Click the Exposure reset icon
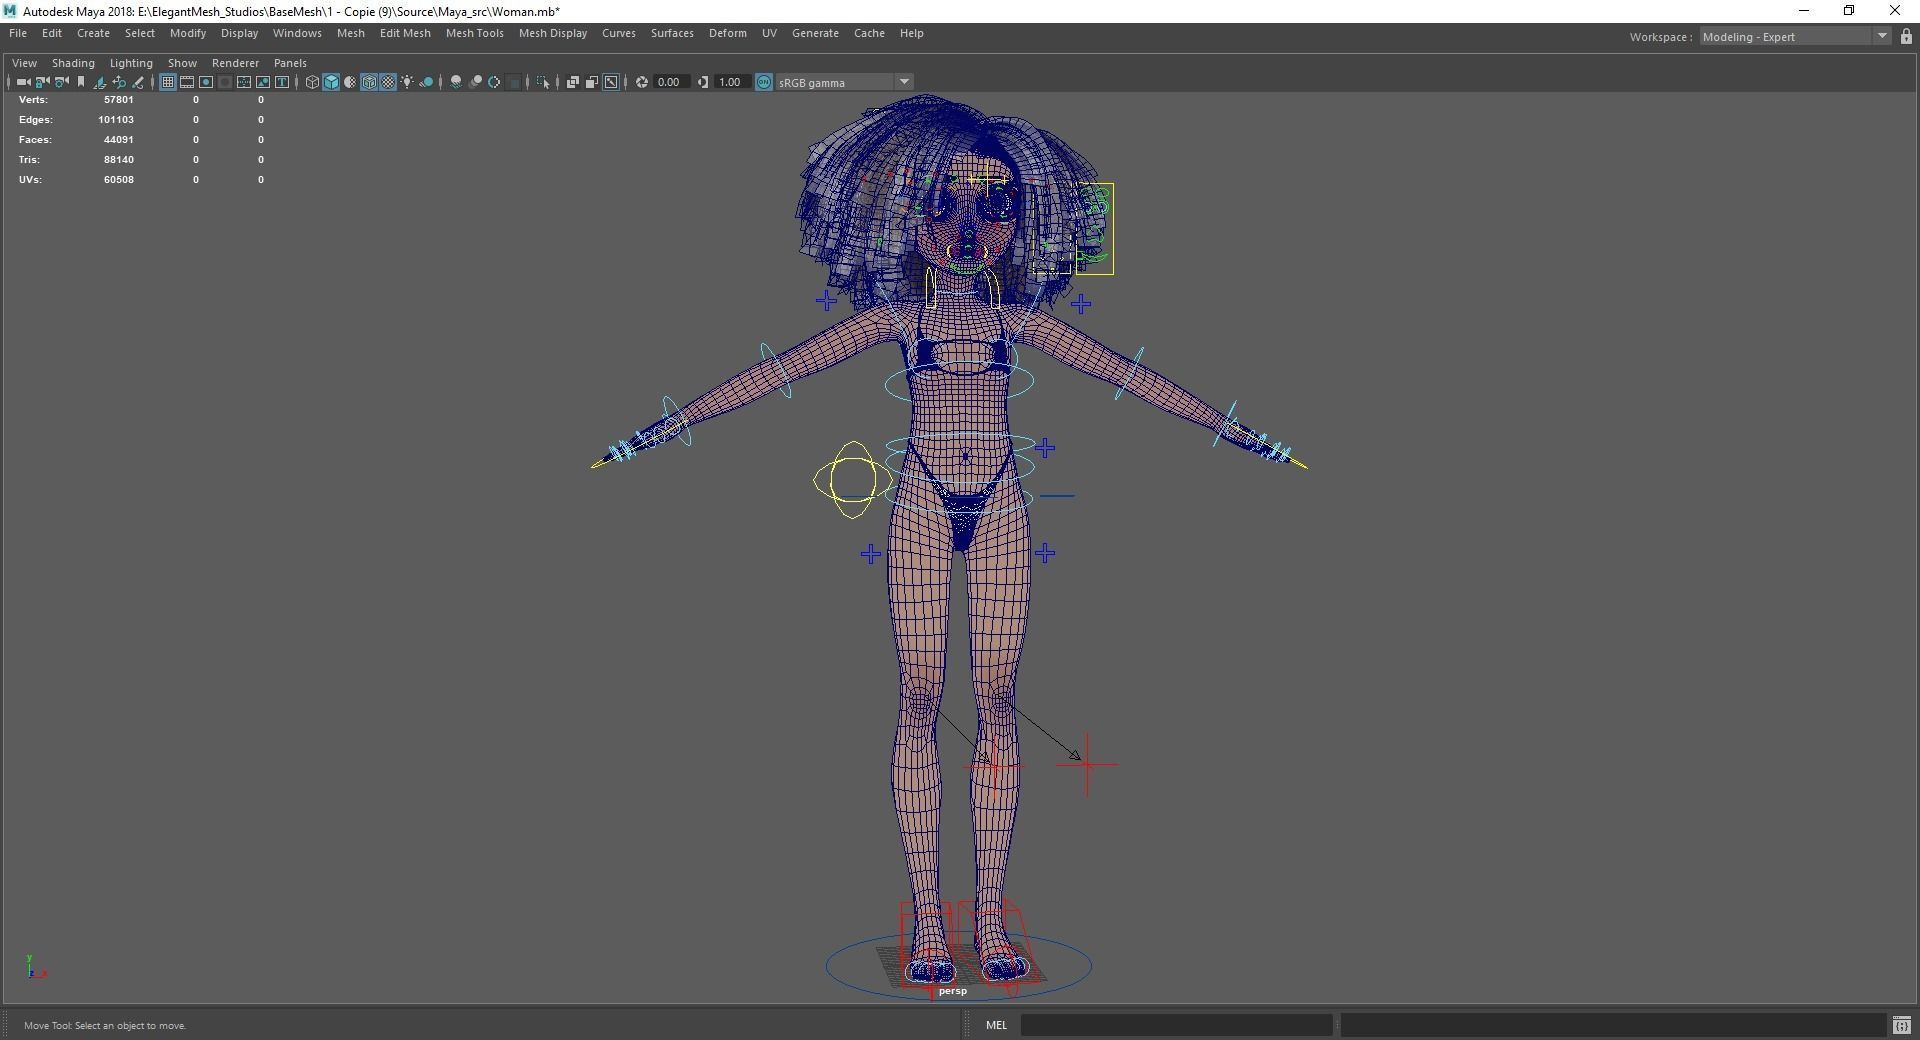The width and height of the screenshot is (1920, 1040). coord(642,82)
